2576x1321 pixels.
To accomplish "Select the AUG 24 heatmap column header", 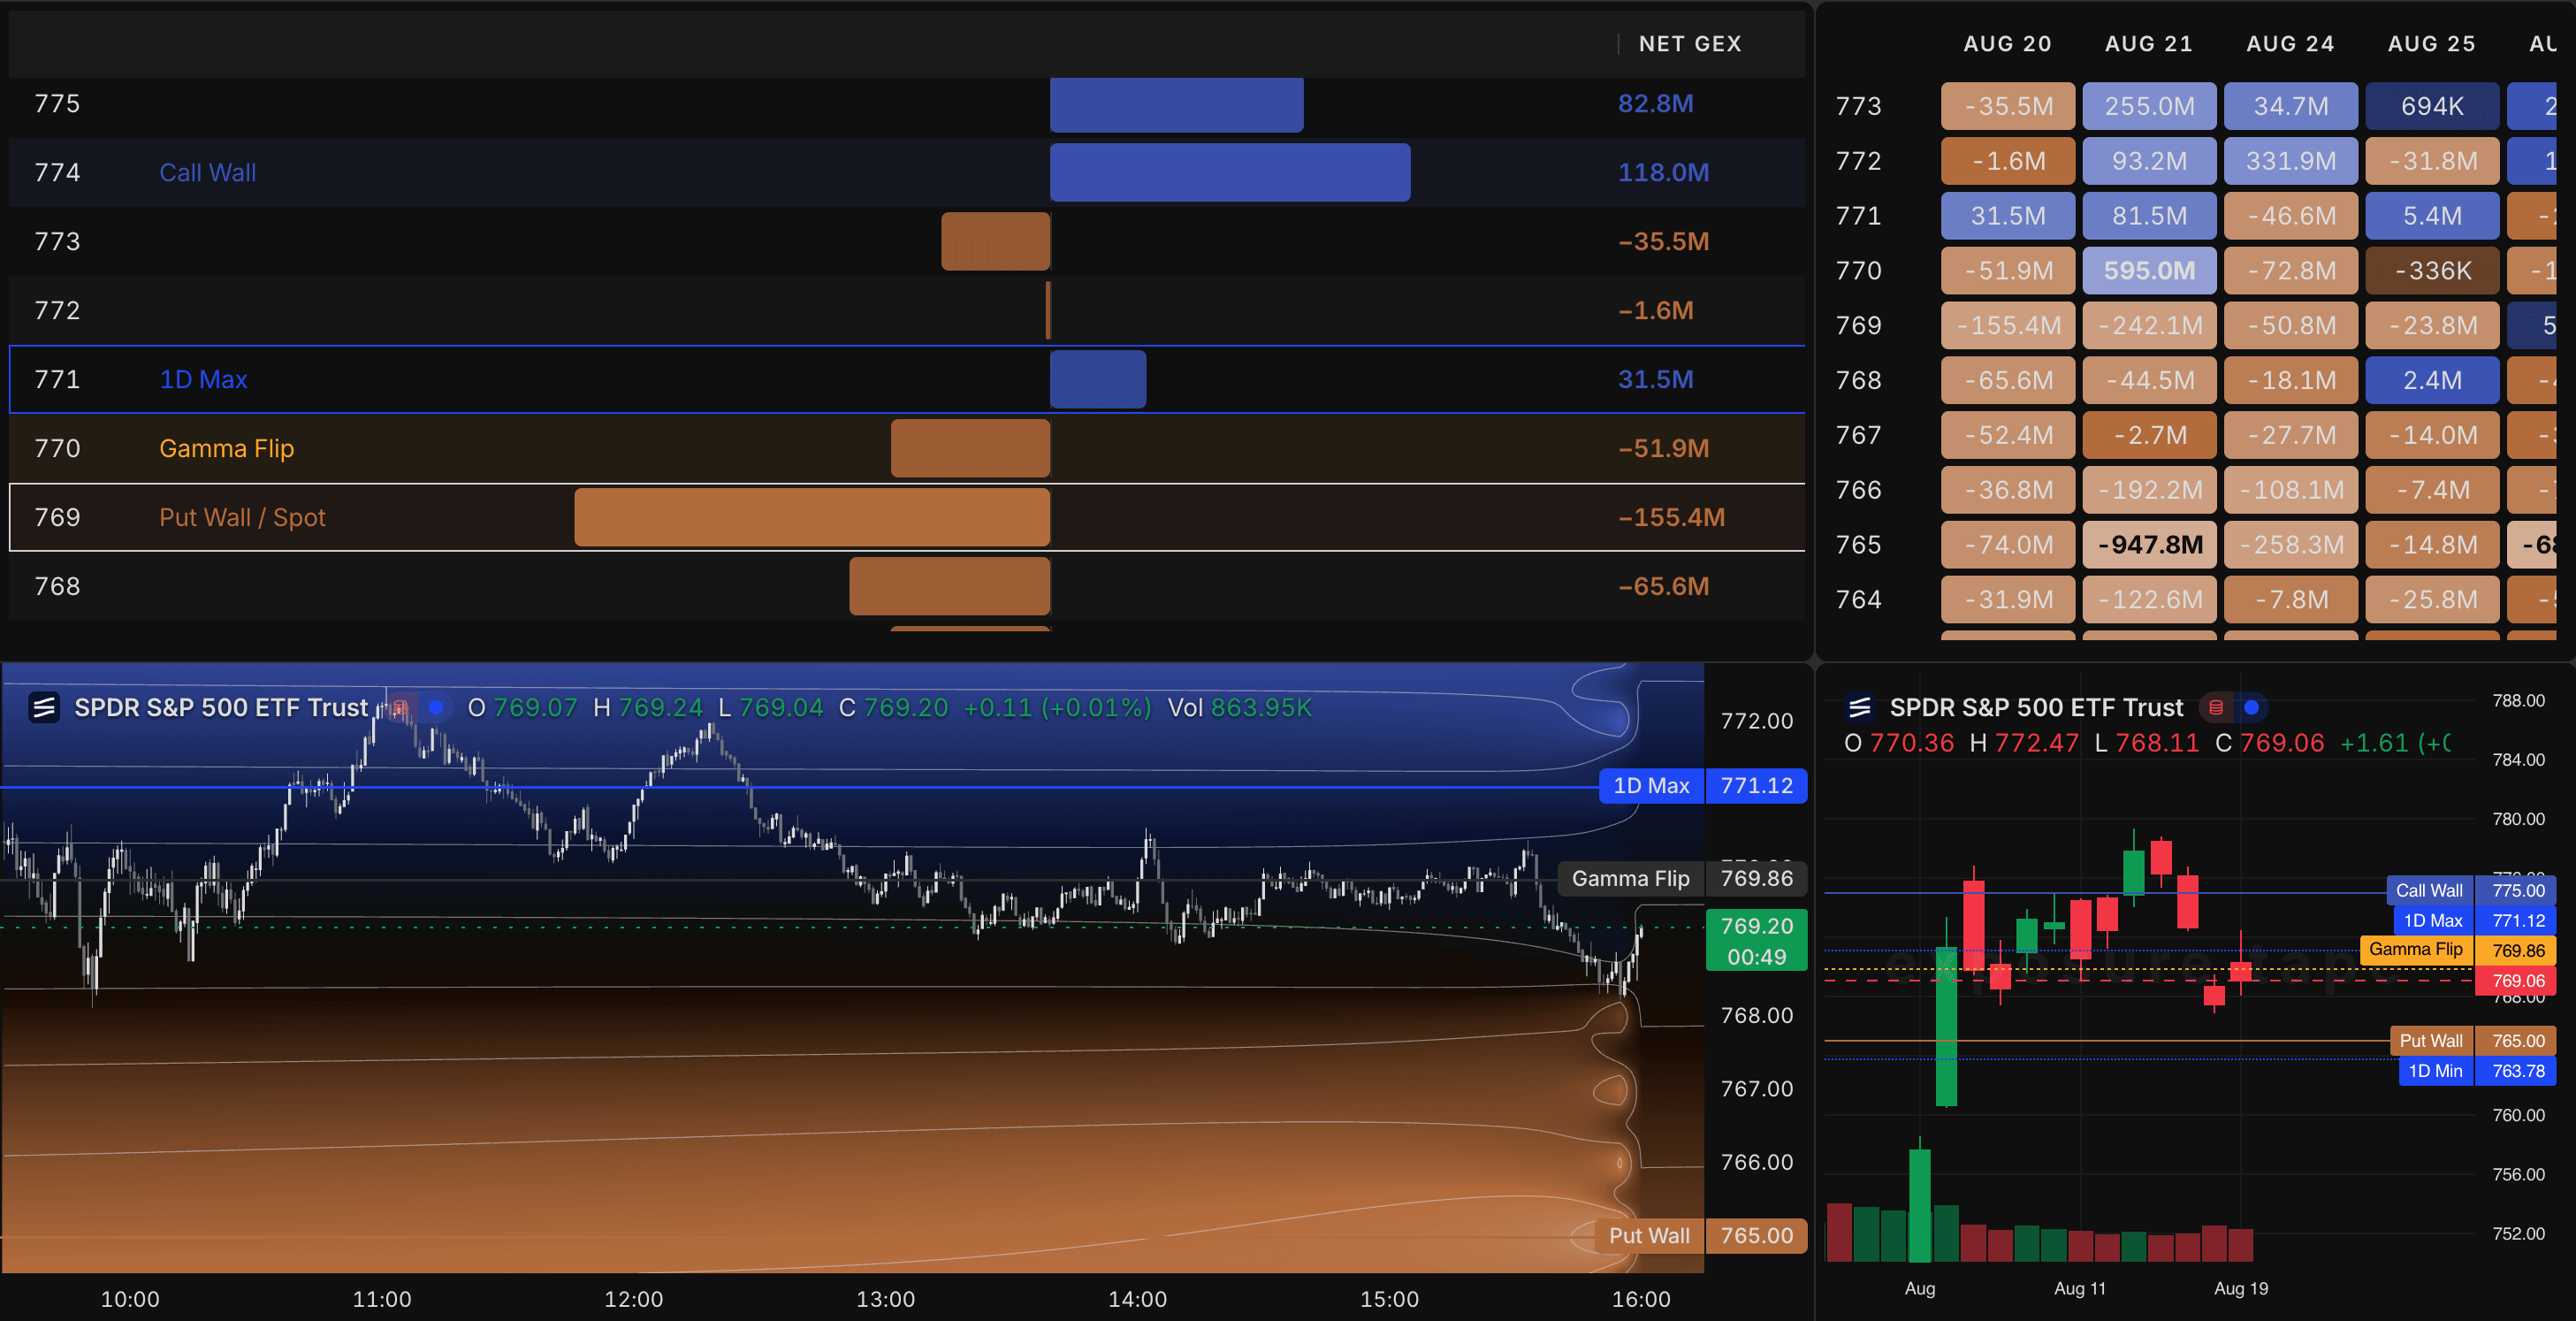I will (2291, 44).
